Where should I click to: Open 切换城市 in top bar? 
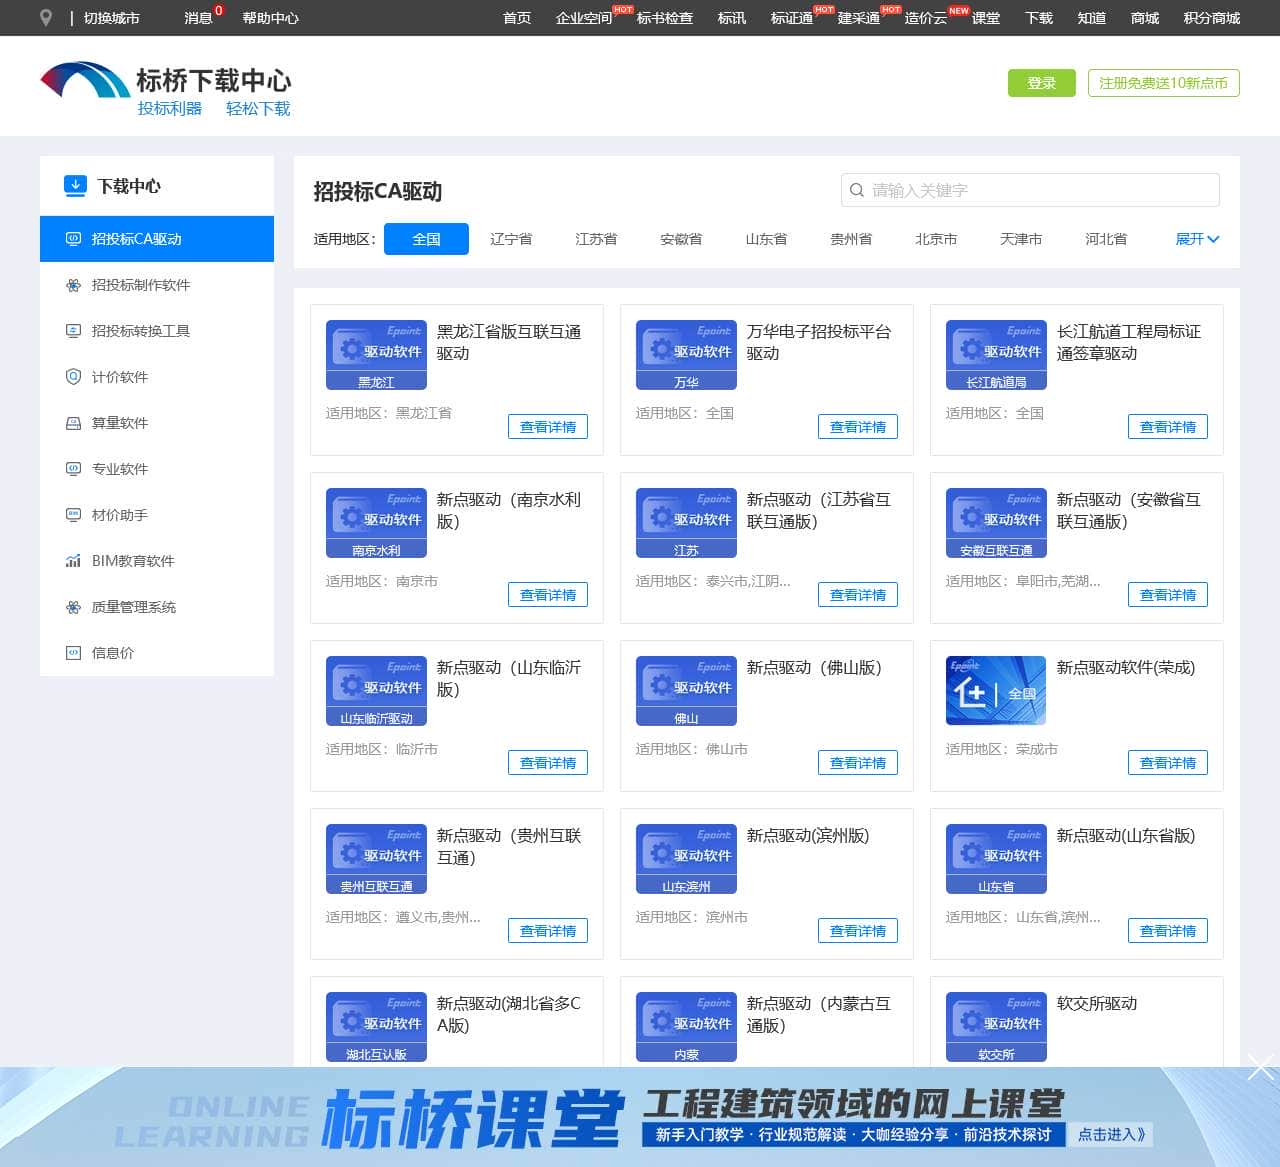point(112,18)
